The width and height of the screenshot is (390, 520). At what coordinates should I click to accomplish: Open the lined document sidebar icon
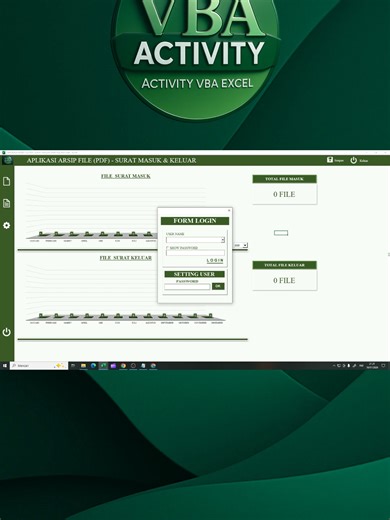(x=6, y=203)
